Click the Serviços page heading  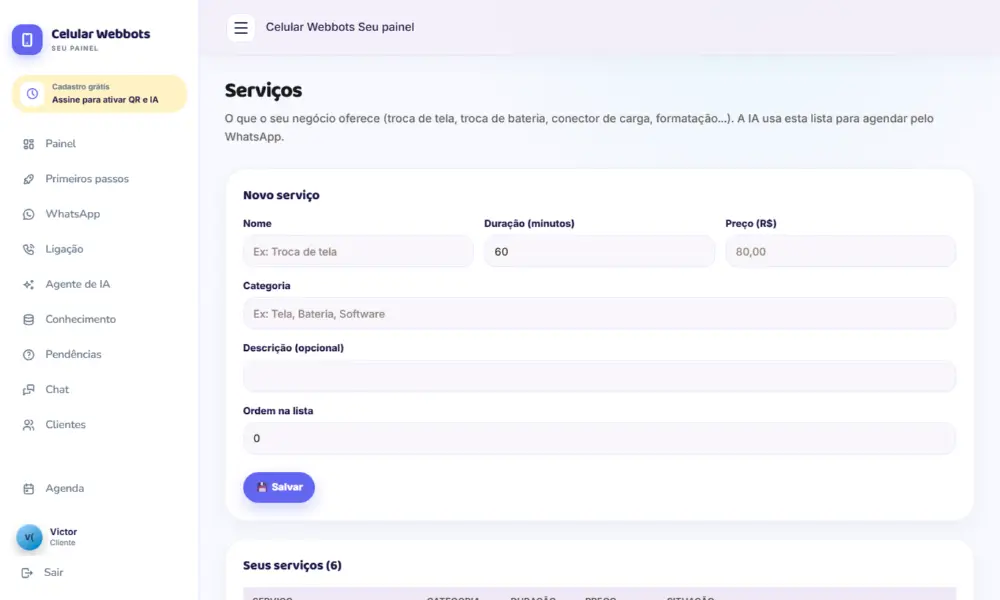(x=263, y=91)
